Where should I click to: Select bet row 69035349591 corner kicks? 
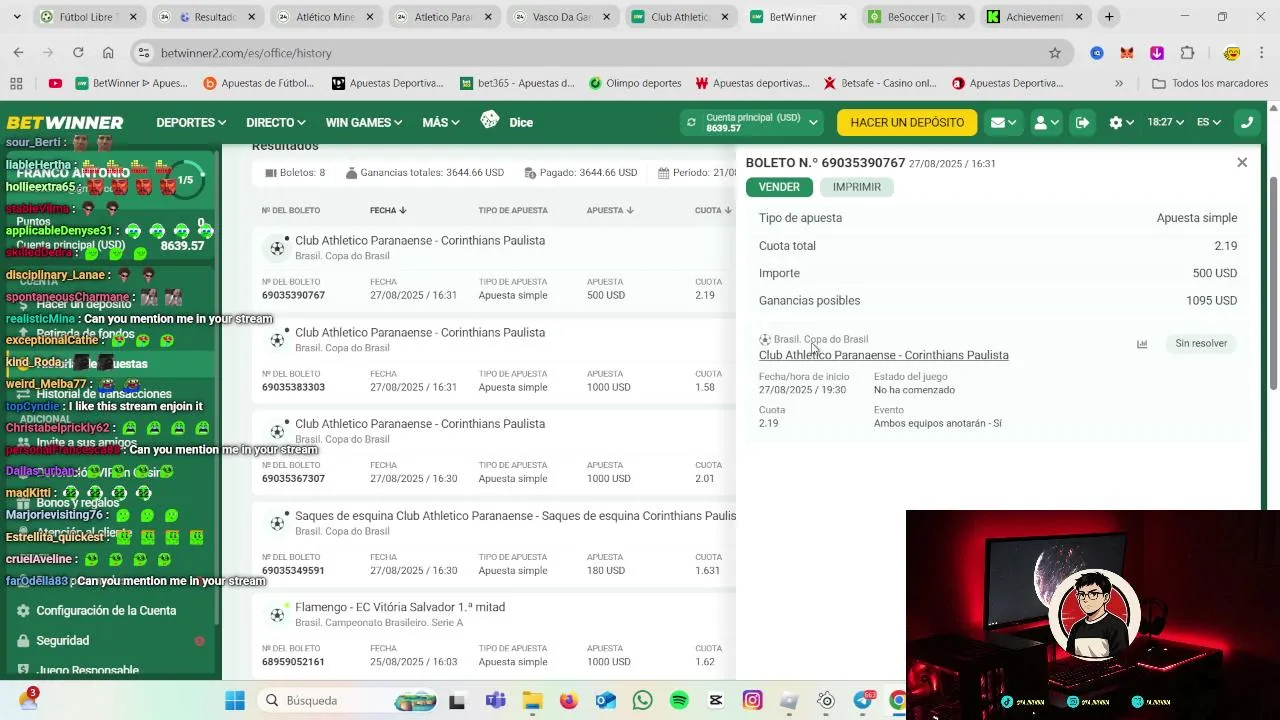pos(493,543)
